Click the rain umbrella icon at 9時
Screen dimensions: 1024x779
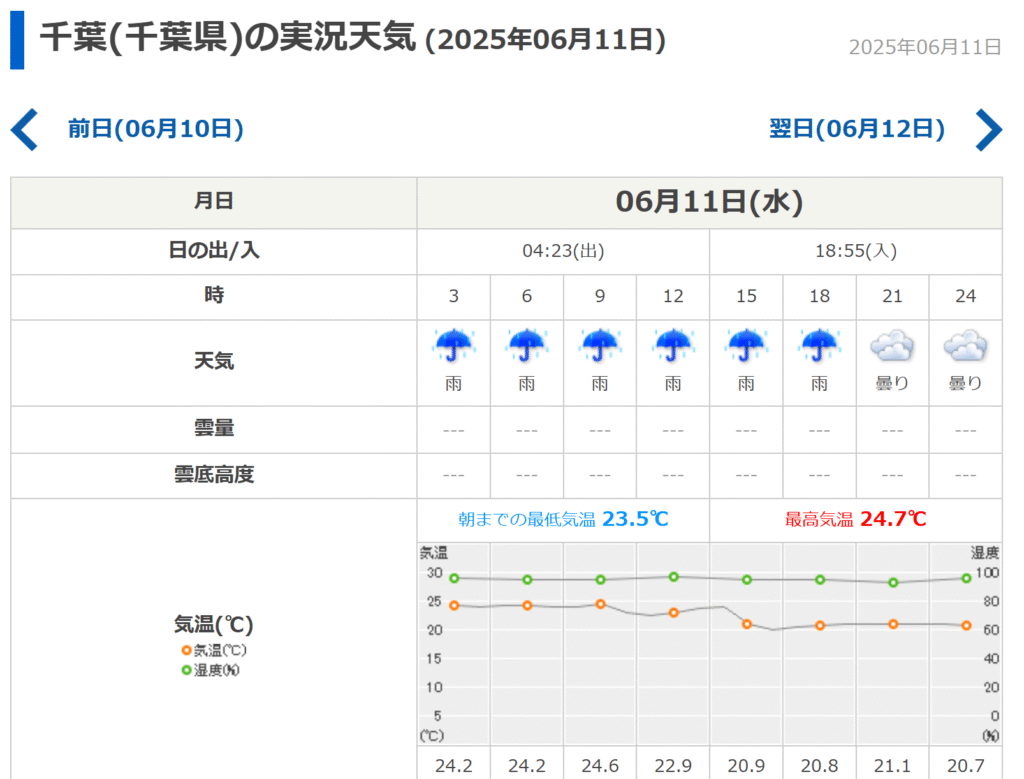click(x=600, y=345)
